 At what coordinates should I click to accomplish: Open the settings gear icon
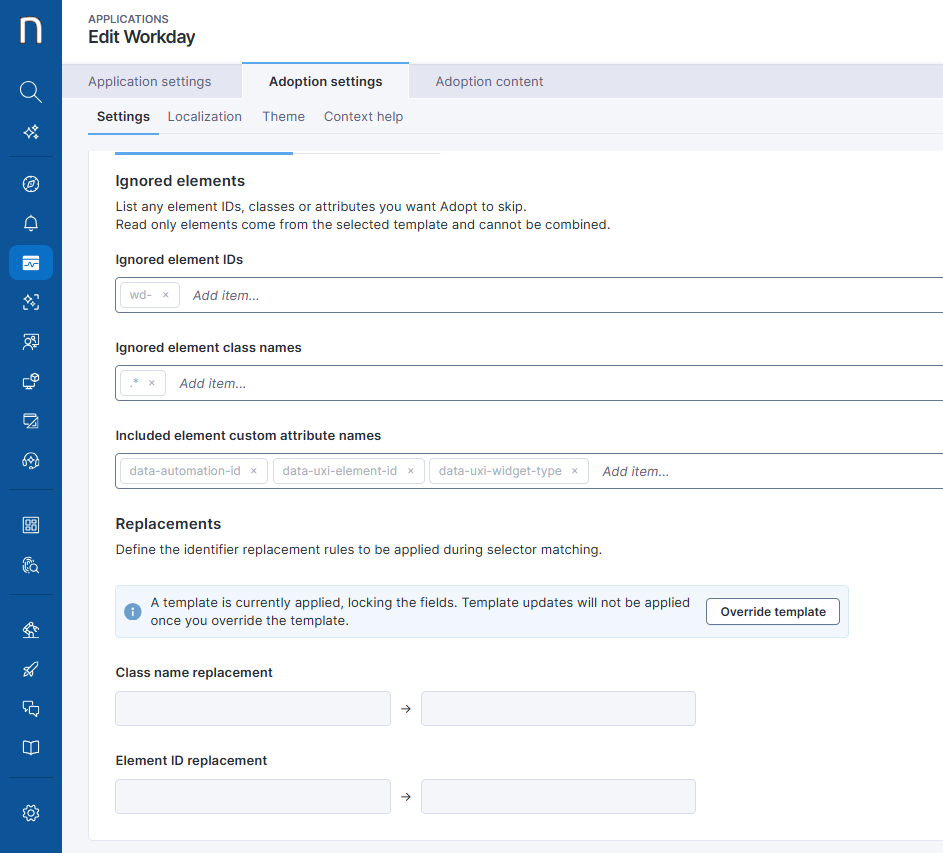[x=31, y=813]
